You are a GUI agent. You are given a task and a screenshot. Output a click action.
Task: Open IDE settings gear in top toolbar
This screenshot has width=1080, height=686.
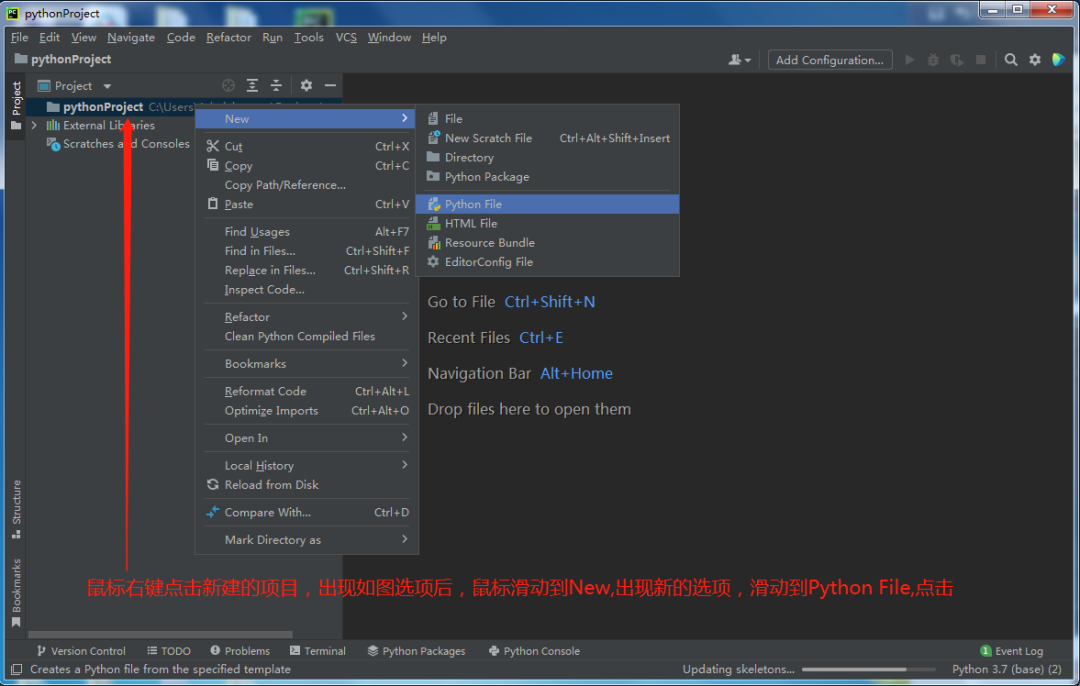tap(1035, 60)
